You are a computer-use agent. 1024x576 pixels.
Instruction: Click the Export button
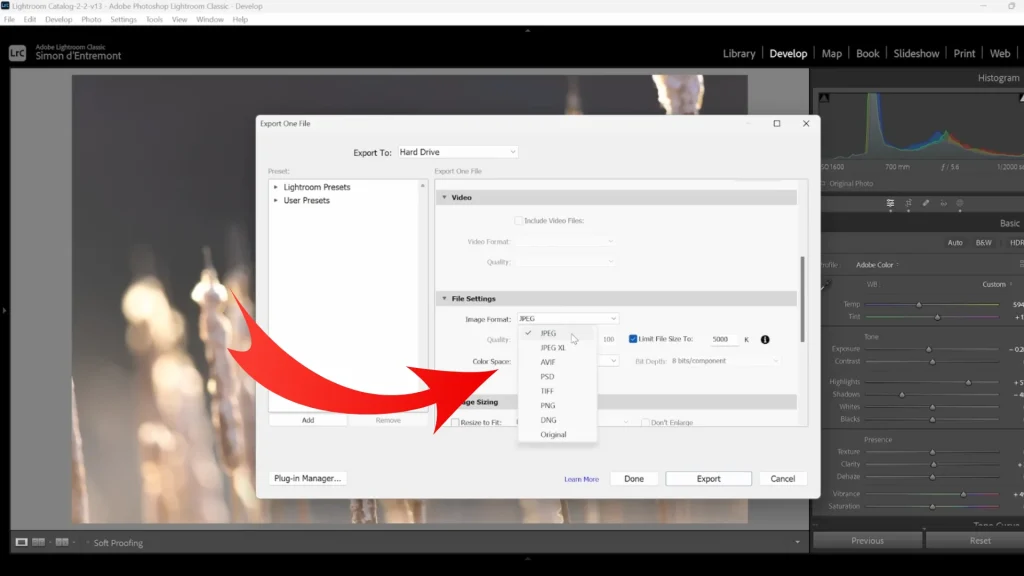point(709,479)
